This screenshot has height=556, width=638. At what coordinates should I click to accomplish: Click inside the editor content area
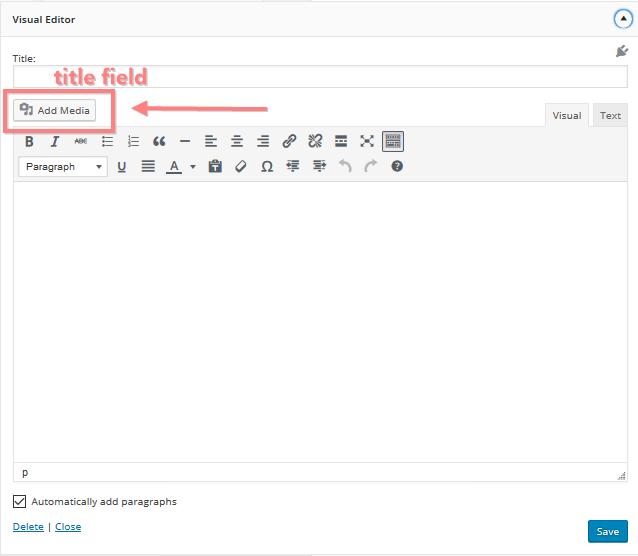coord(320,322)
